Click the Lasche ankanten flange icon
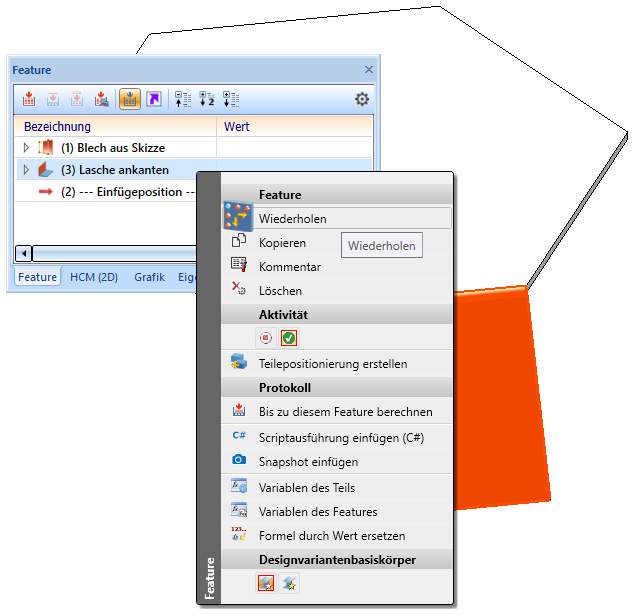633x615 pixels. click(46, 169)
